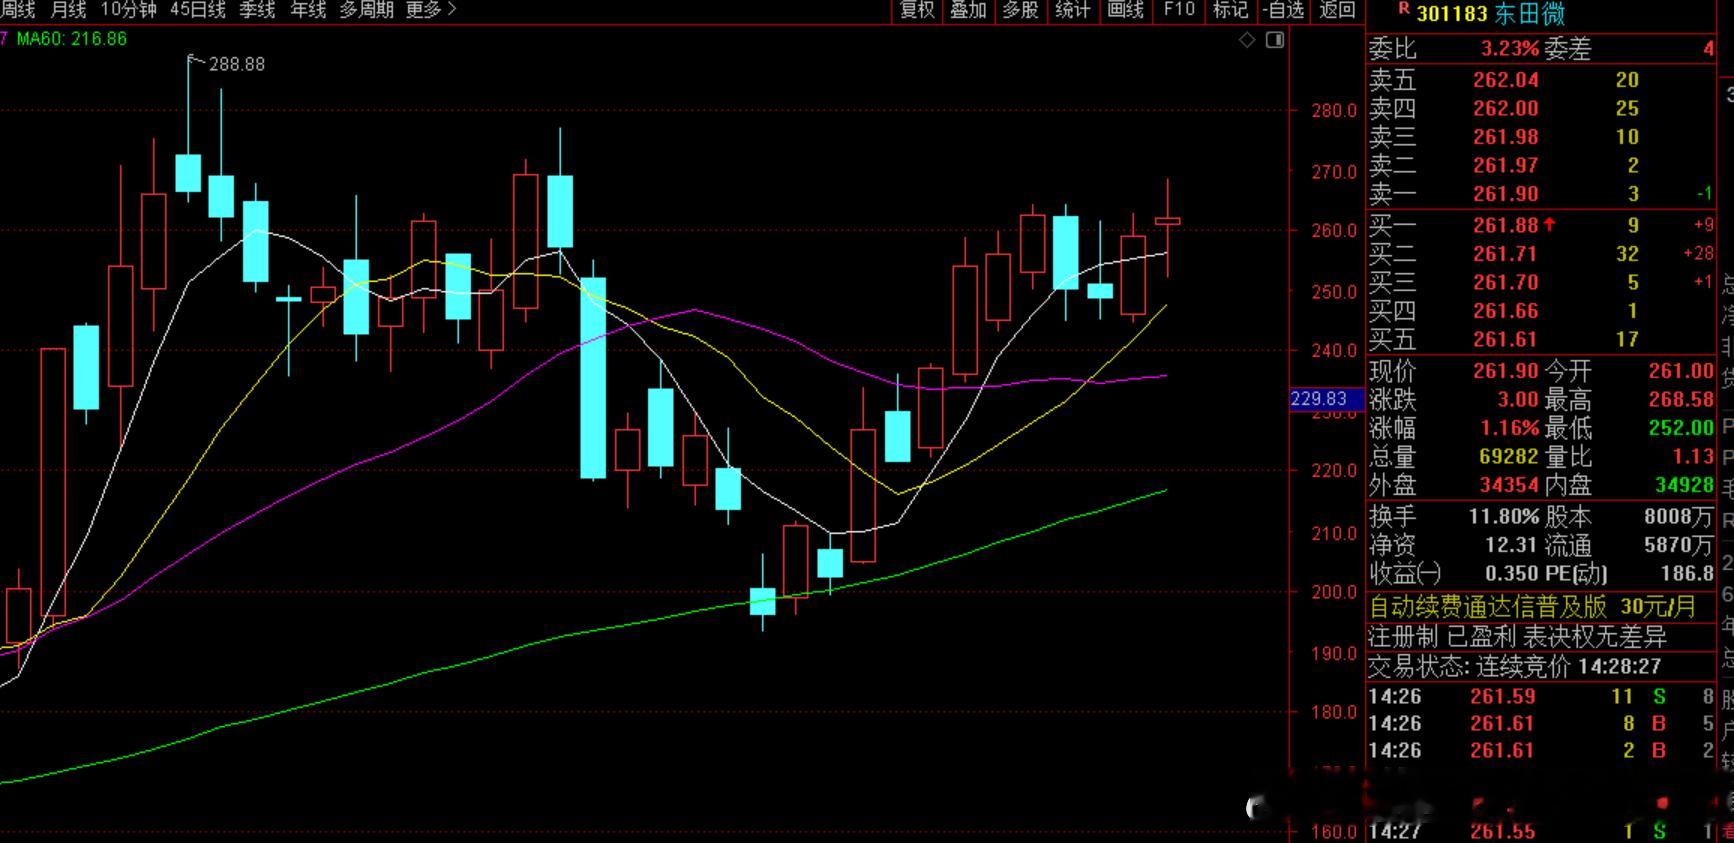The height and width of the screenshot is (843, 1734).
Task: Click 注册制 已盈利 表决权无差异 status line
Action: (x=1517, y=637)
